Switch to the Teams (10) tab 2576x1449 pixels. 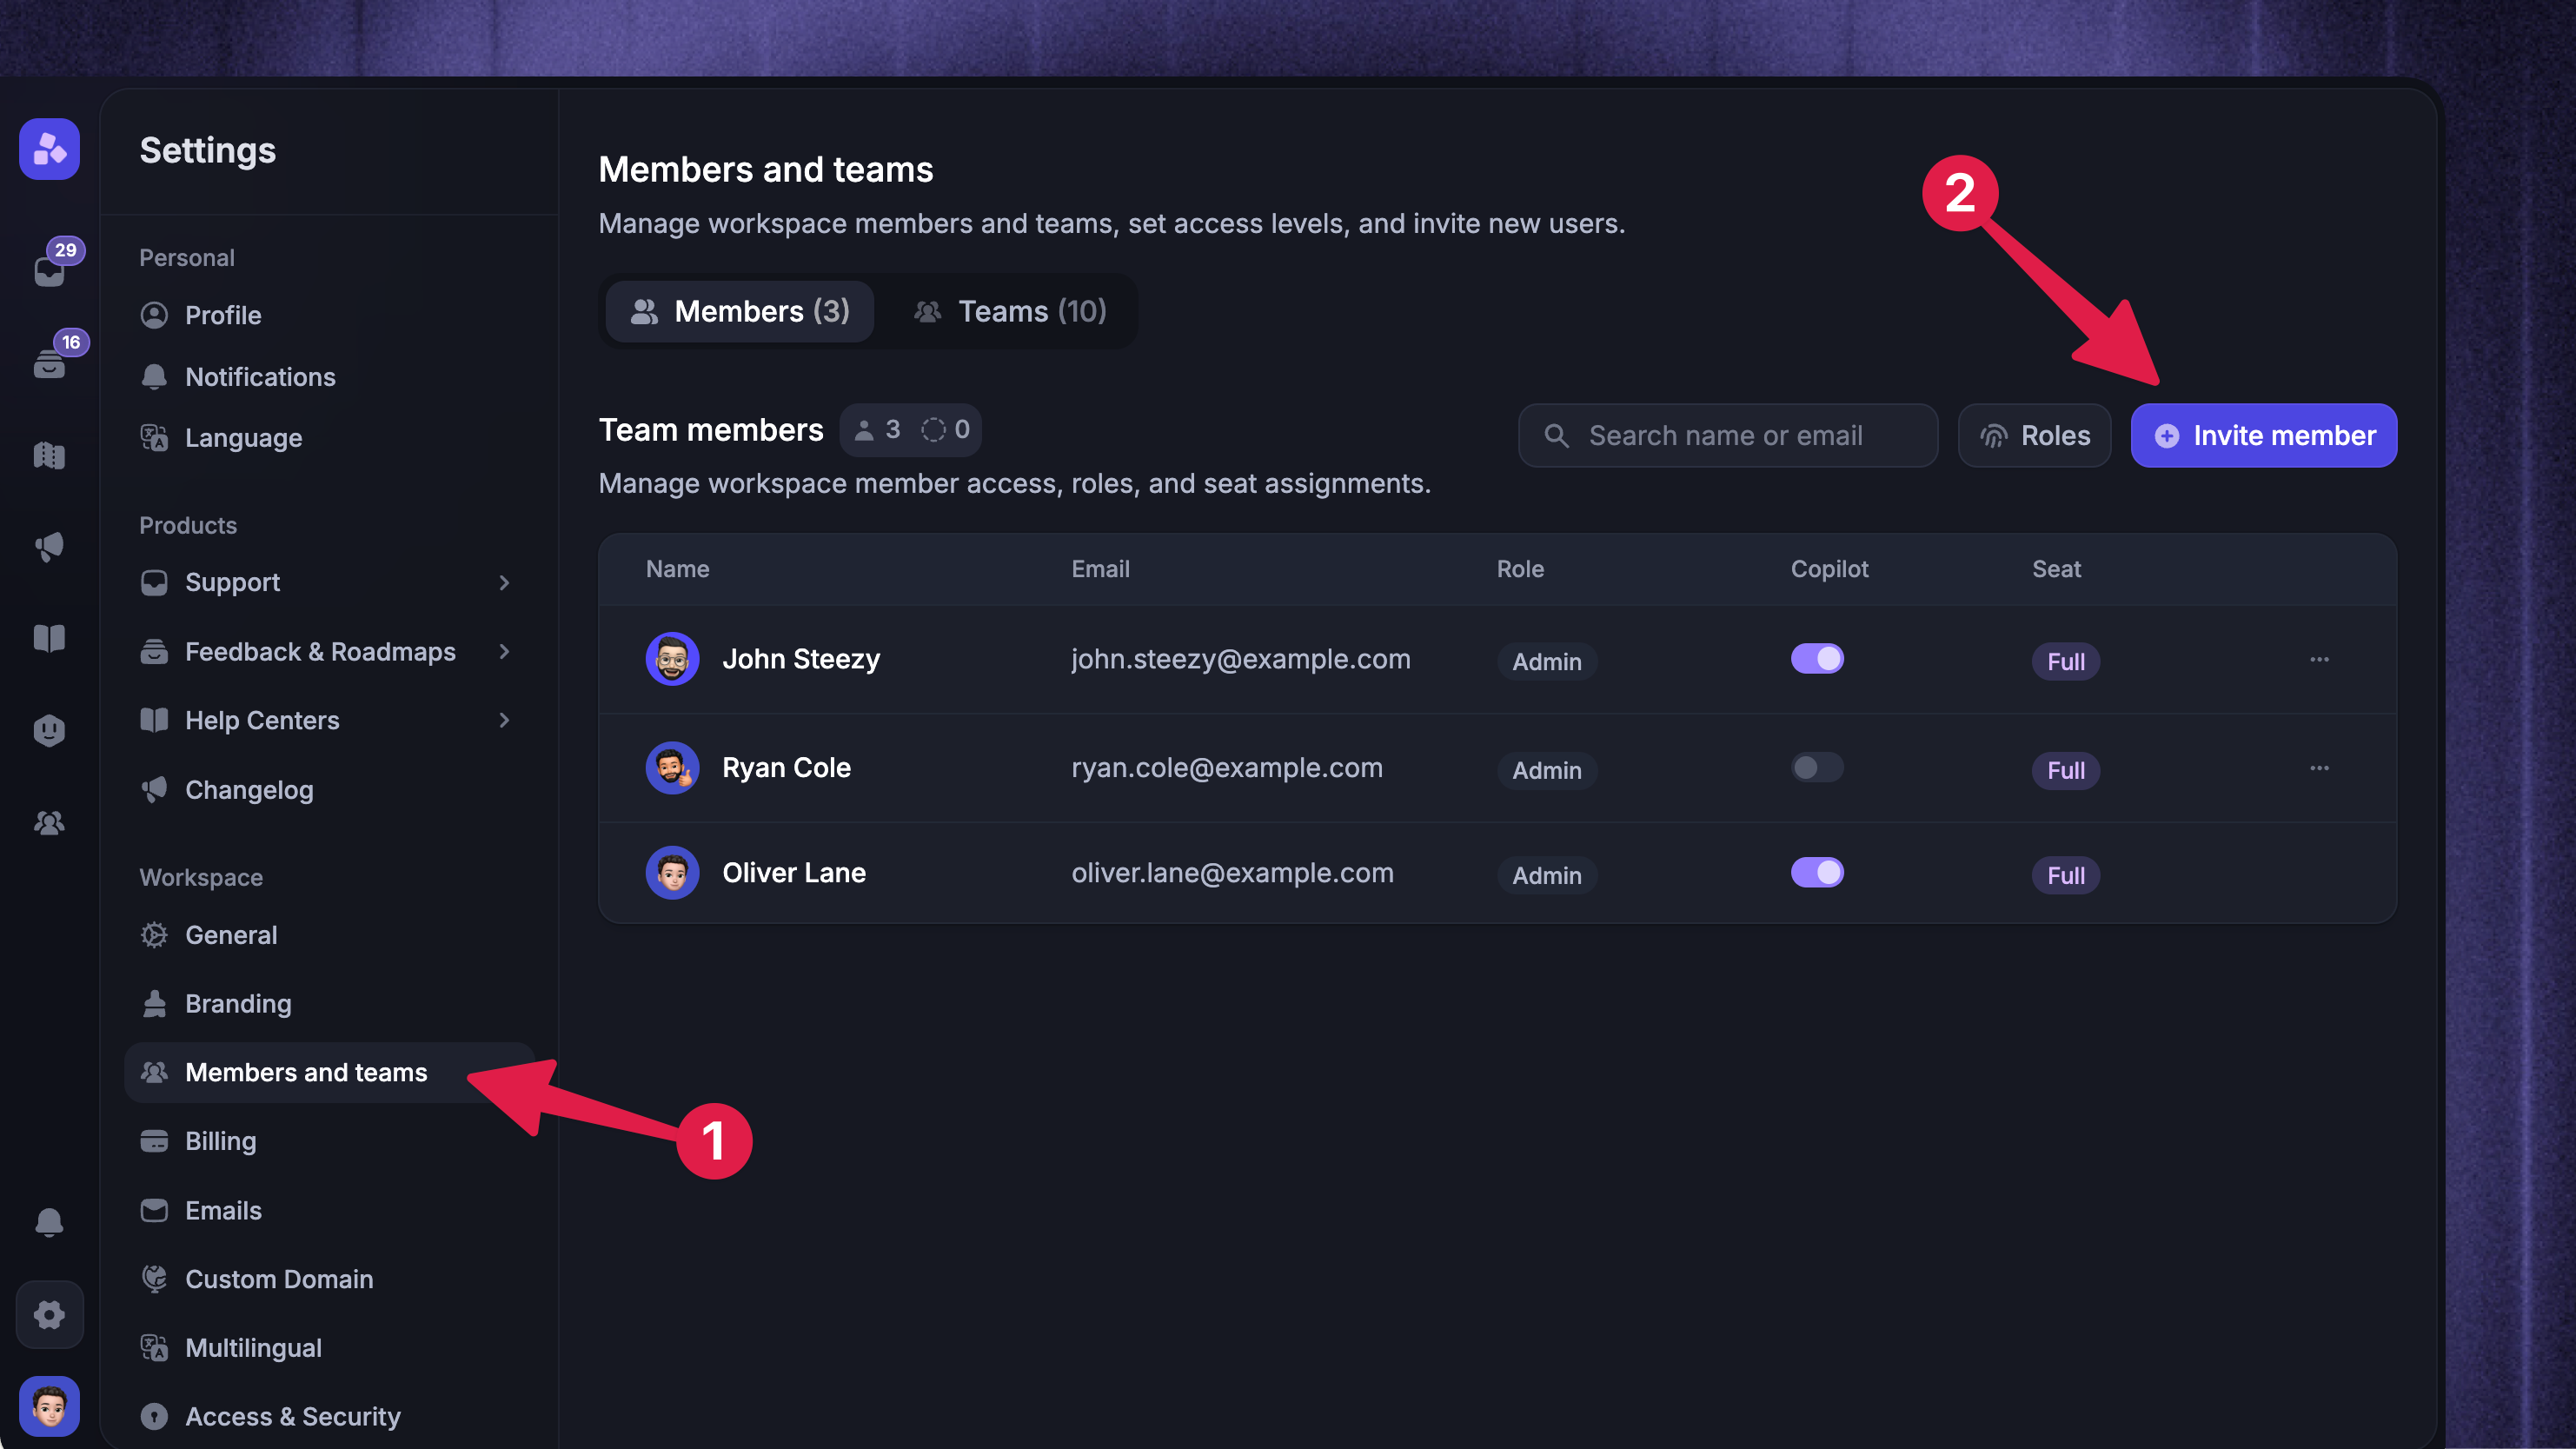click(1010, 312)
